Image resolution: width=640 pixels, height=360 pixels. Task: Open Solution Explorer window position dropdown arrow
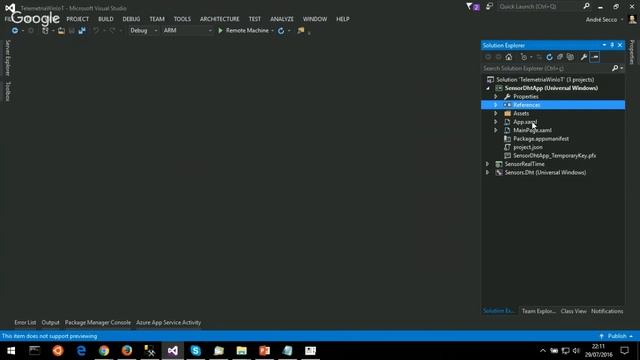point(604,45)
